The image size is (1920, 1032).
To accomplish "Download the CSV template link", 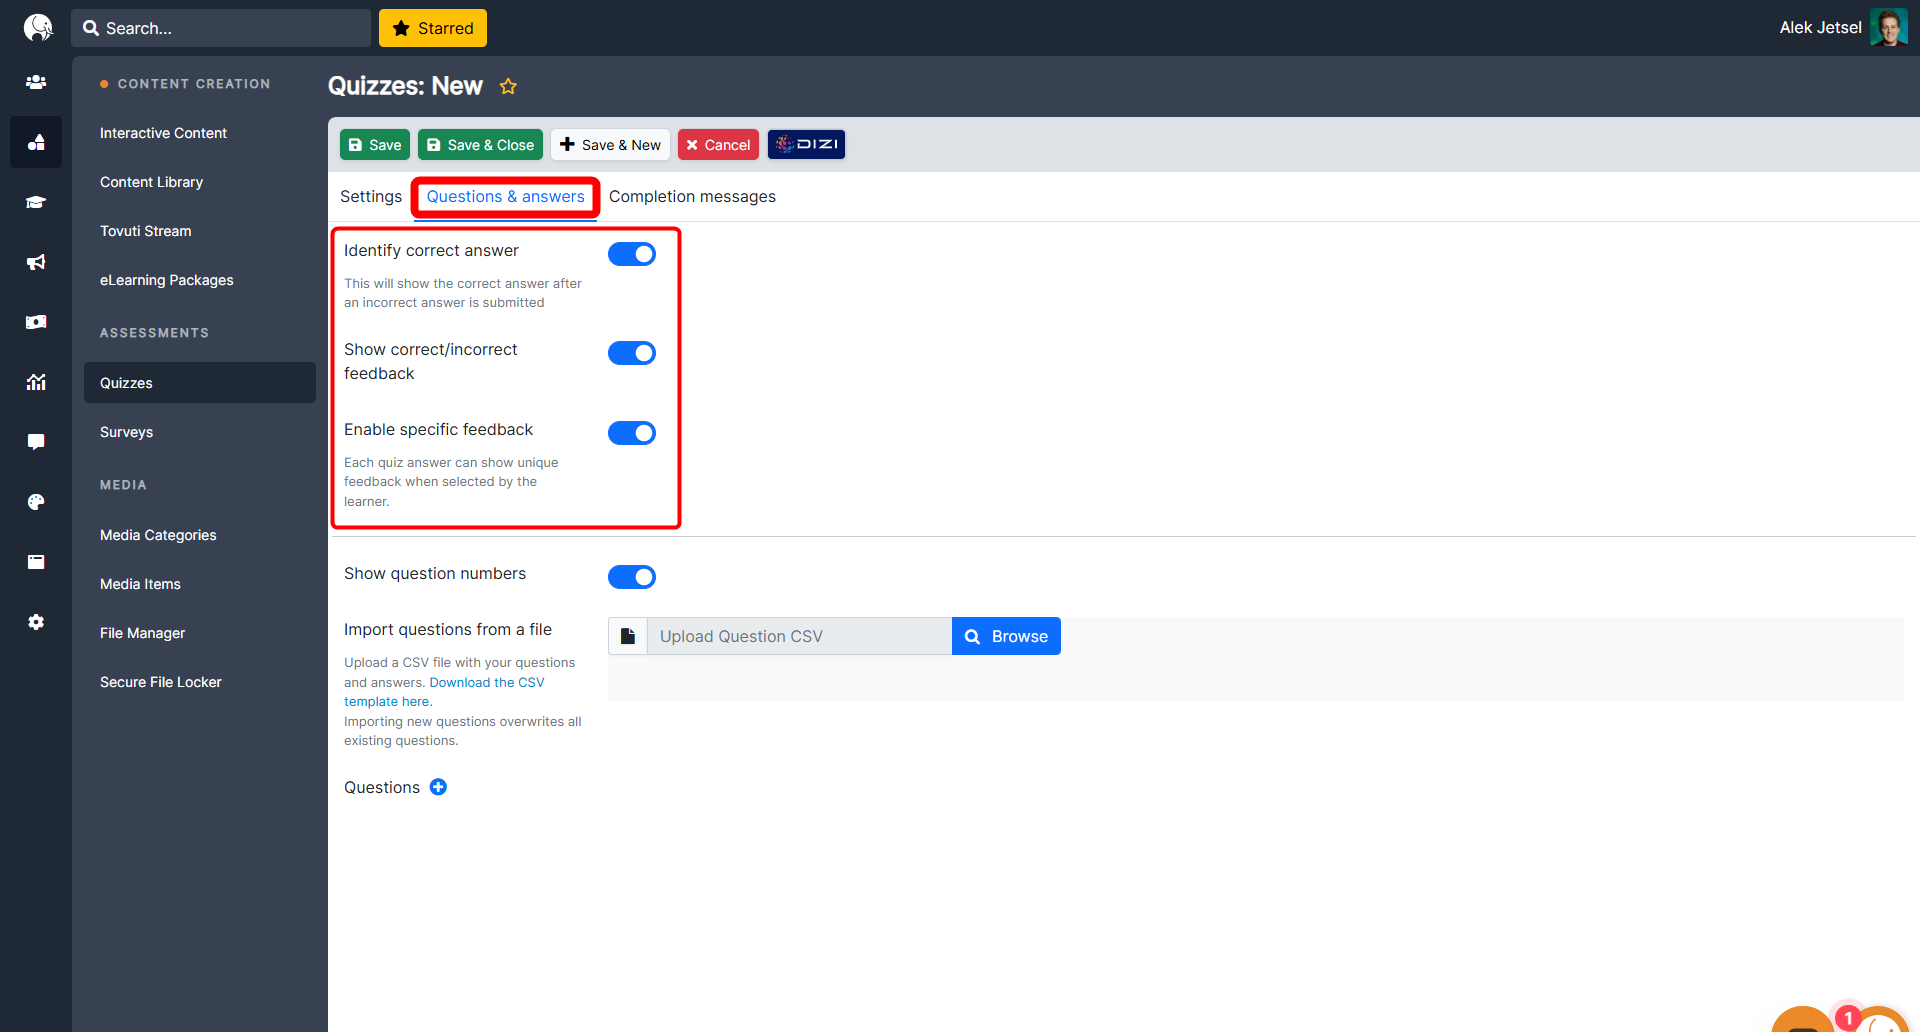I will [444, 692].
